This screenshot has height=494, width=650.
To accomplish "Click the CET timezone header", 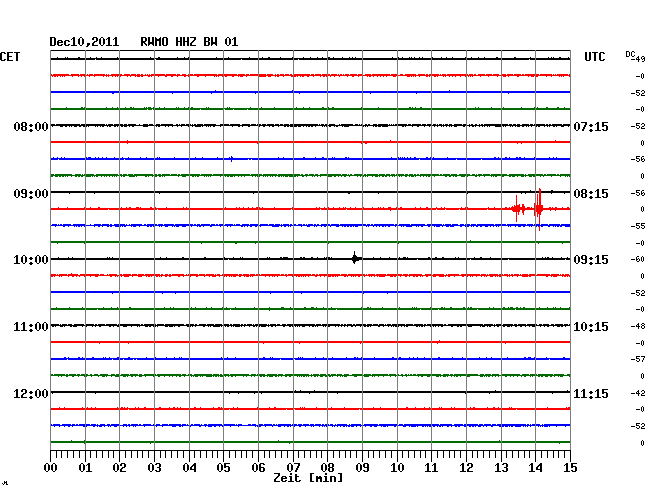I will click(x=10, y=57).
